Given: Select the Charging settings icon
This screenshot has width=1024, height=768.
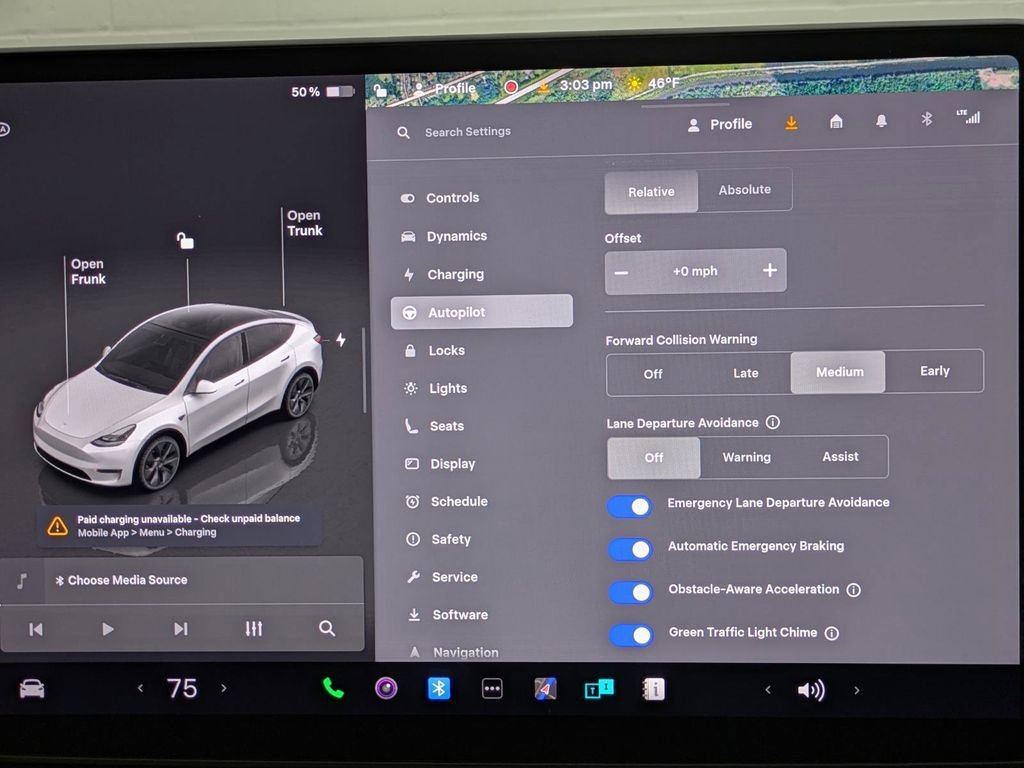Looking at the screenshot, I should coord(411,274).
